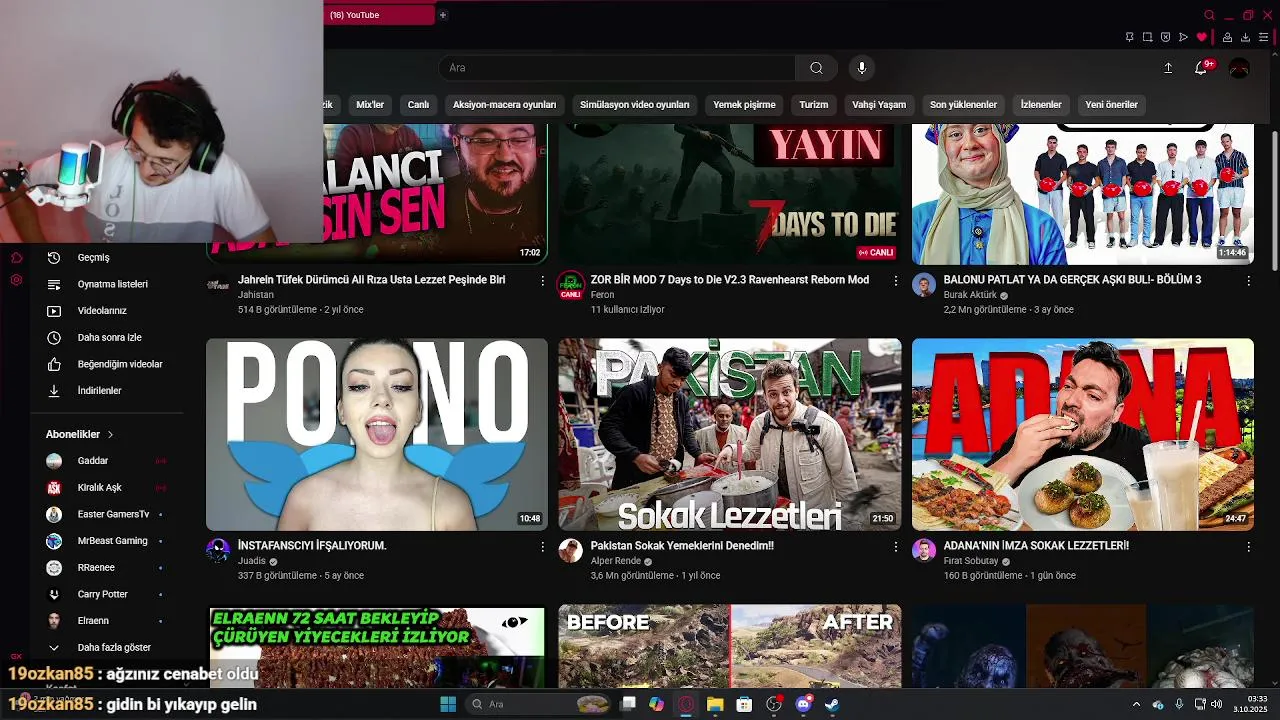Open options menu for İNSTAFANSCIYI İFŞALIYORUM video
This screenshot has height=720, width=1280.
pyautogui.click(x=543, y=547)
